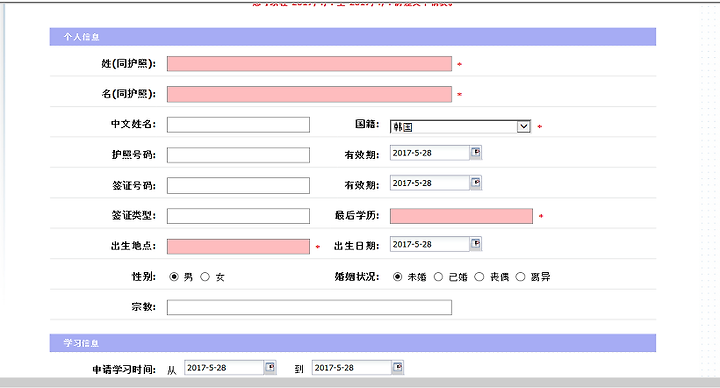This screenshot has height=388, width=720.
Task: Click the 学习信息 section header
Action: (353, 343)
